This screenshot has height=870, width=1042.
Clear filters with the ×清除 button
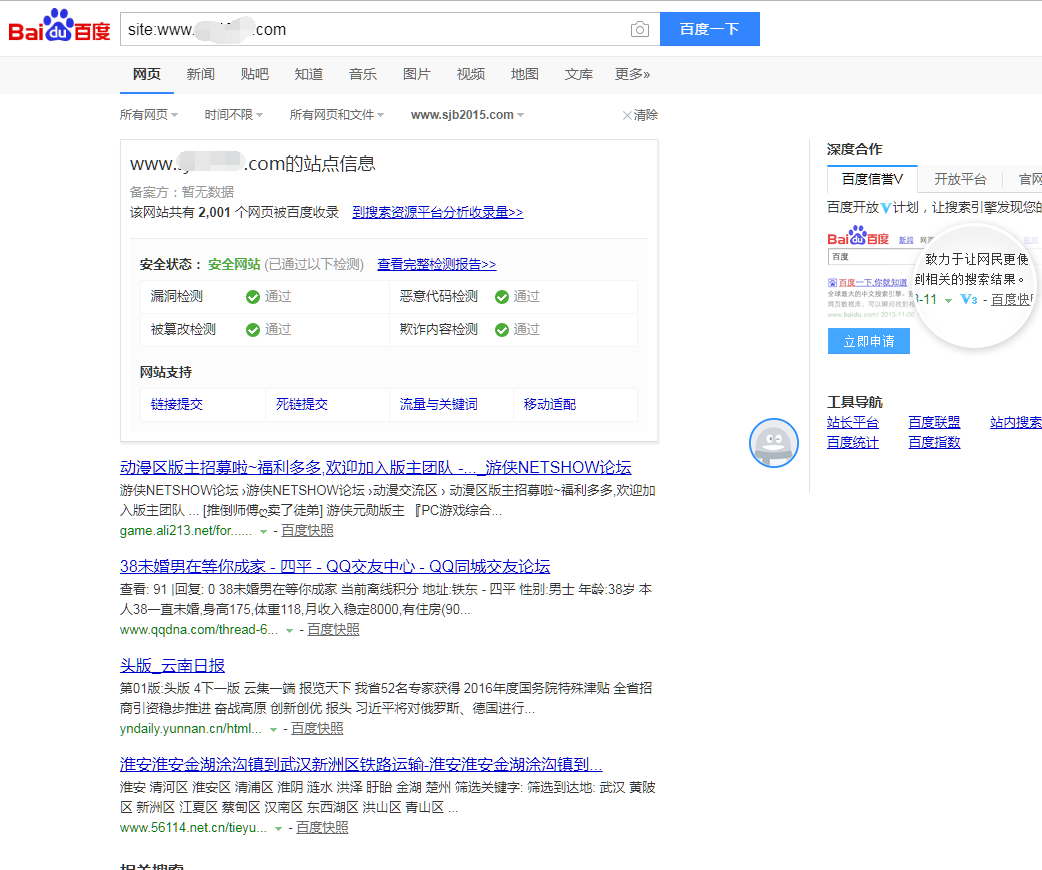(640, 115)
